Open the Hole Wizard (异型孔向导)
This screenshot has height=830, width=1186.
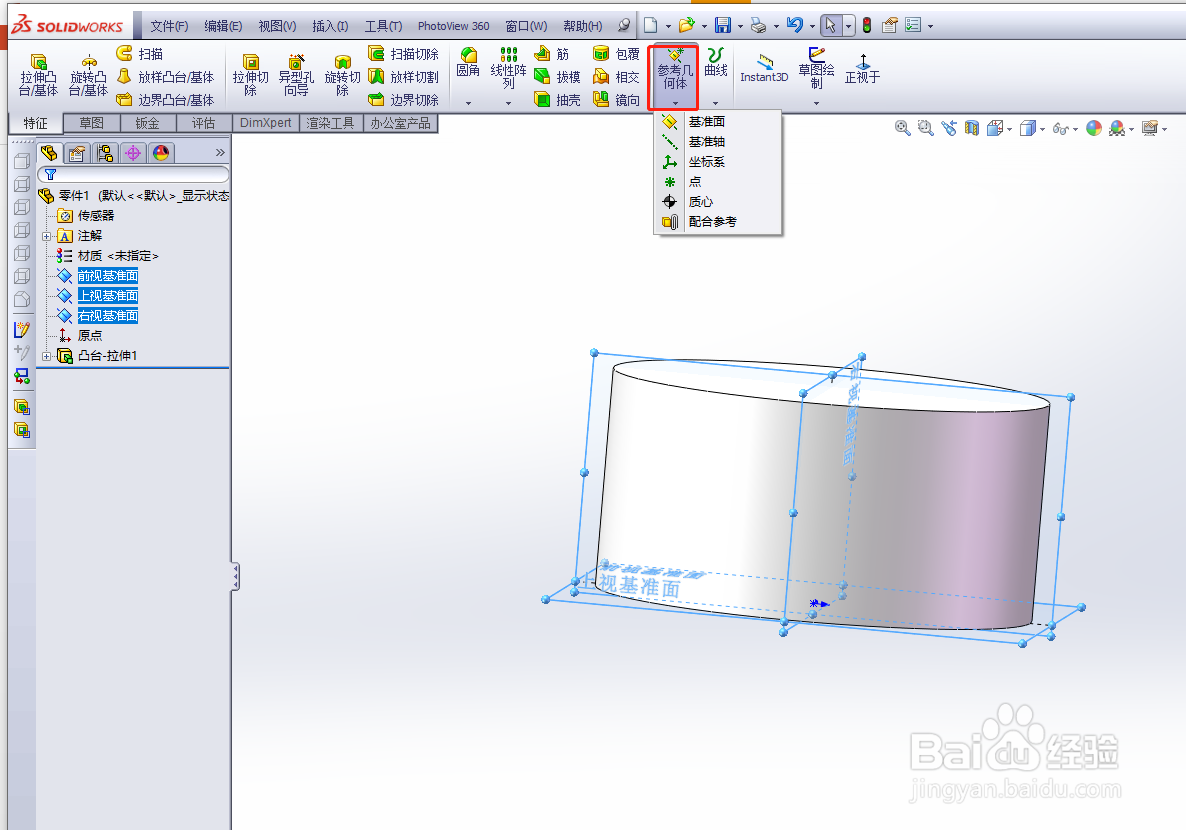click(x=296, y=75)
